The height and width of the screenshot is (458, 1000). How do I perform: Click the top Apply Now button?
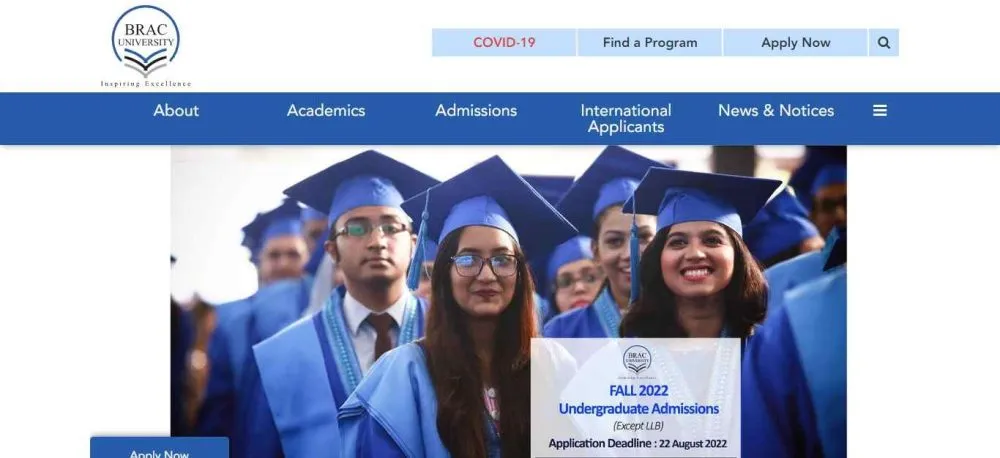[x=795, y=43]
